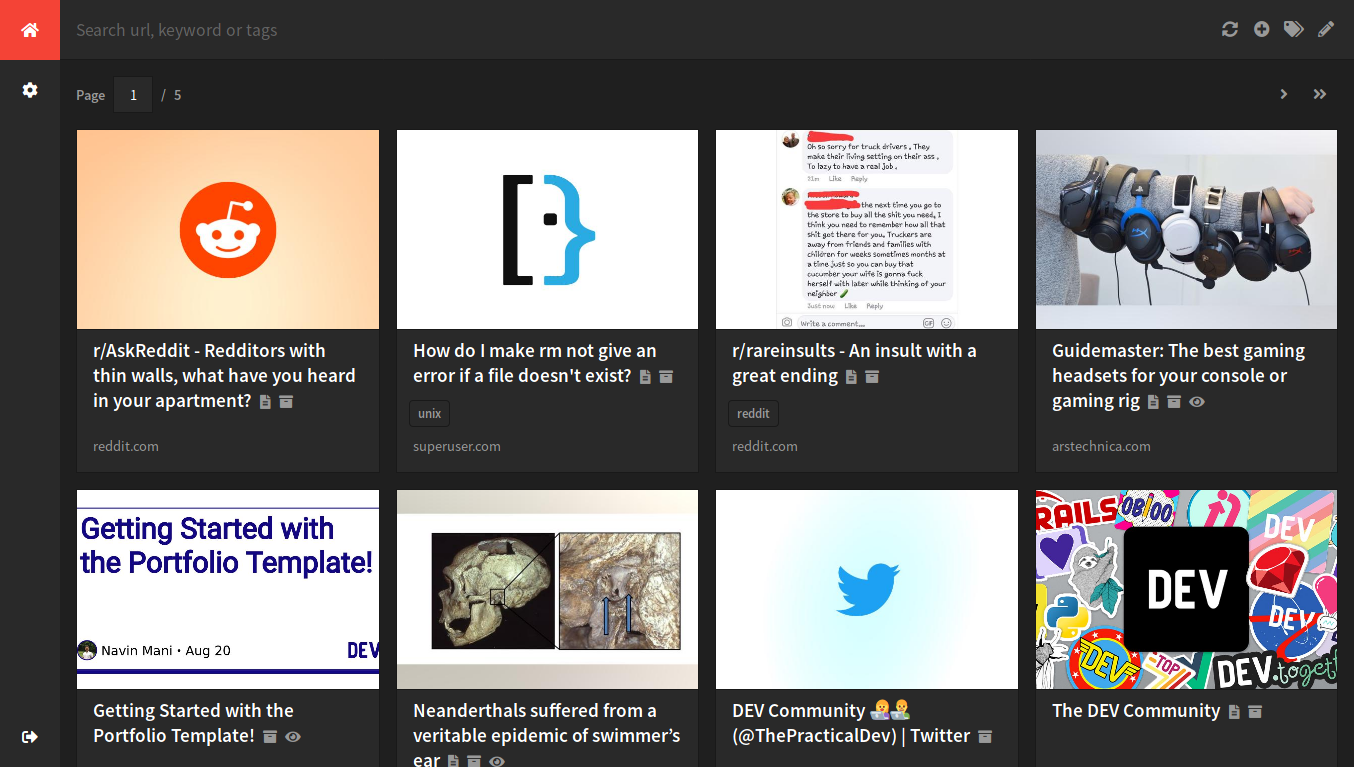
Task: Open the readable view of the Neanderthals article
Action: coord(455,760)
